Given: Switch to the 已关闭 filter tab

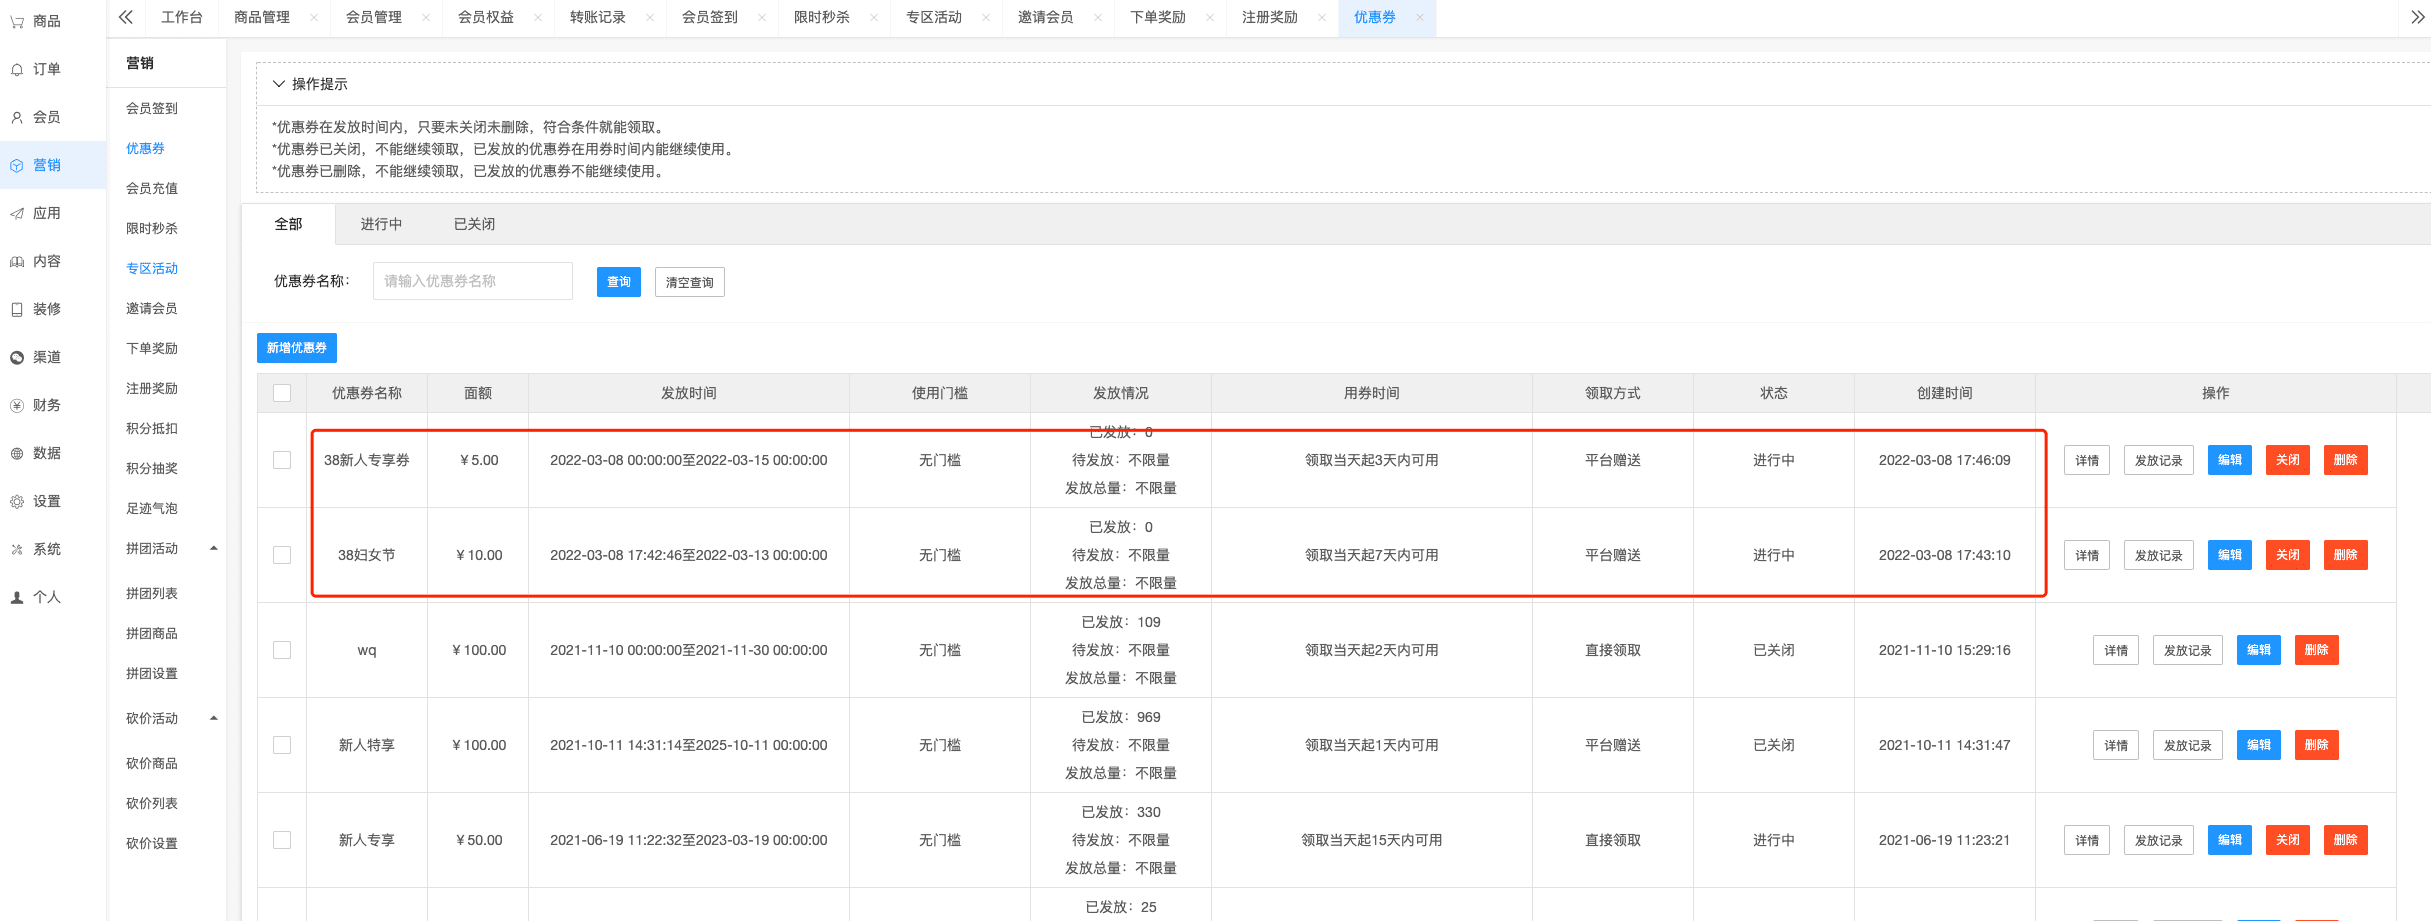Looking at the screenshot, I should coord(474,224).
